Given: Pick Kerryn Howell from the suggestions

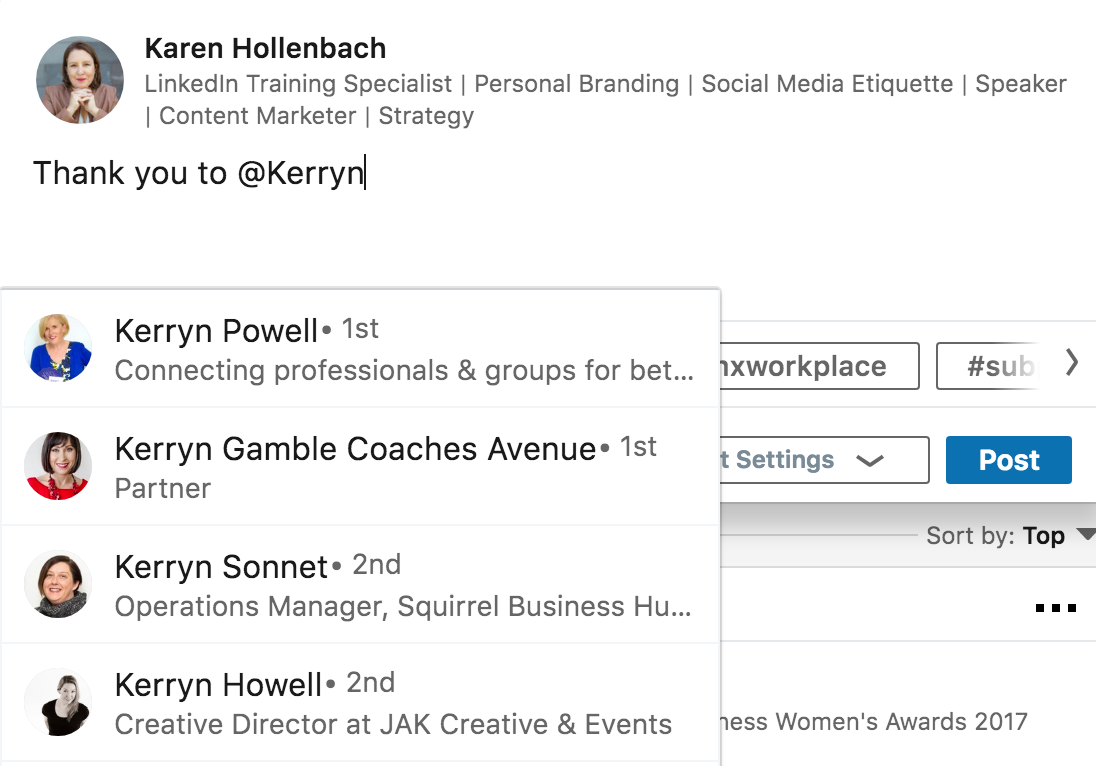Looking at the screenshot, I should (x=361, y=702).
